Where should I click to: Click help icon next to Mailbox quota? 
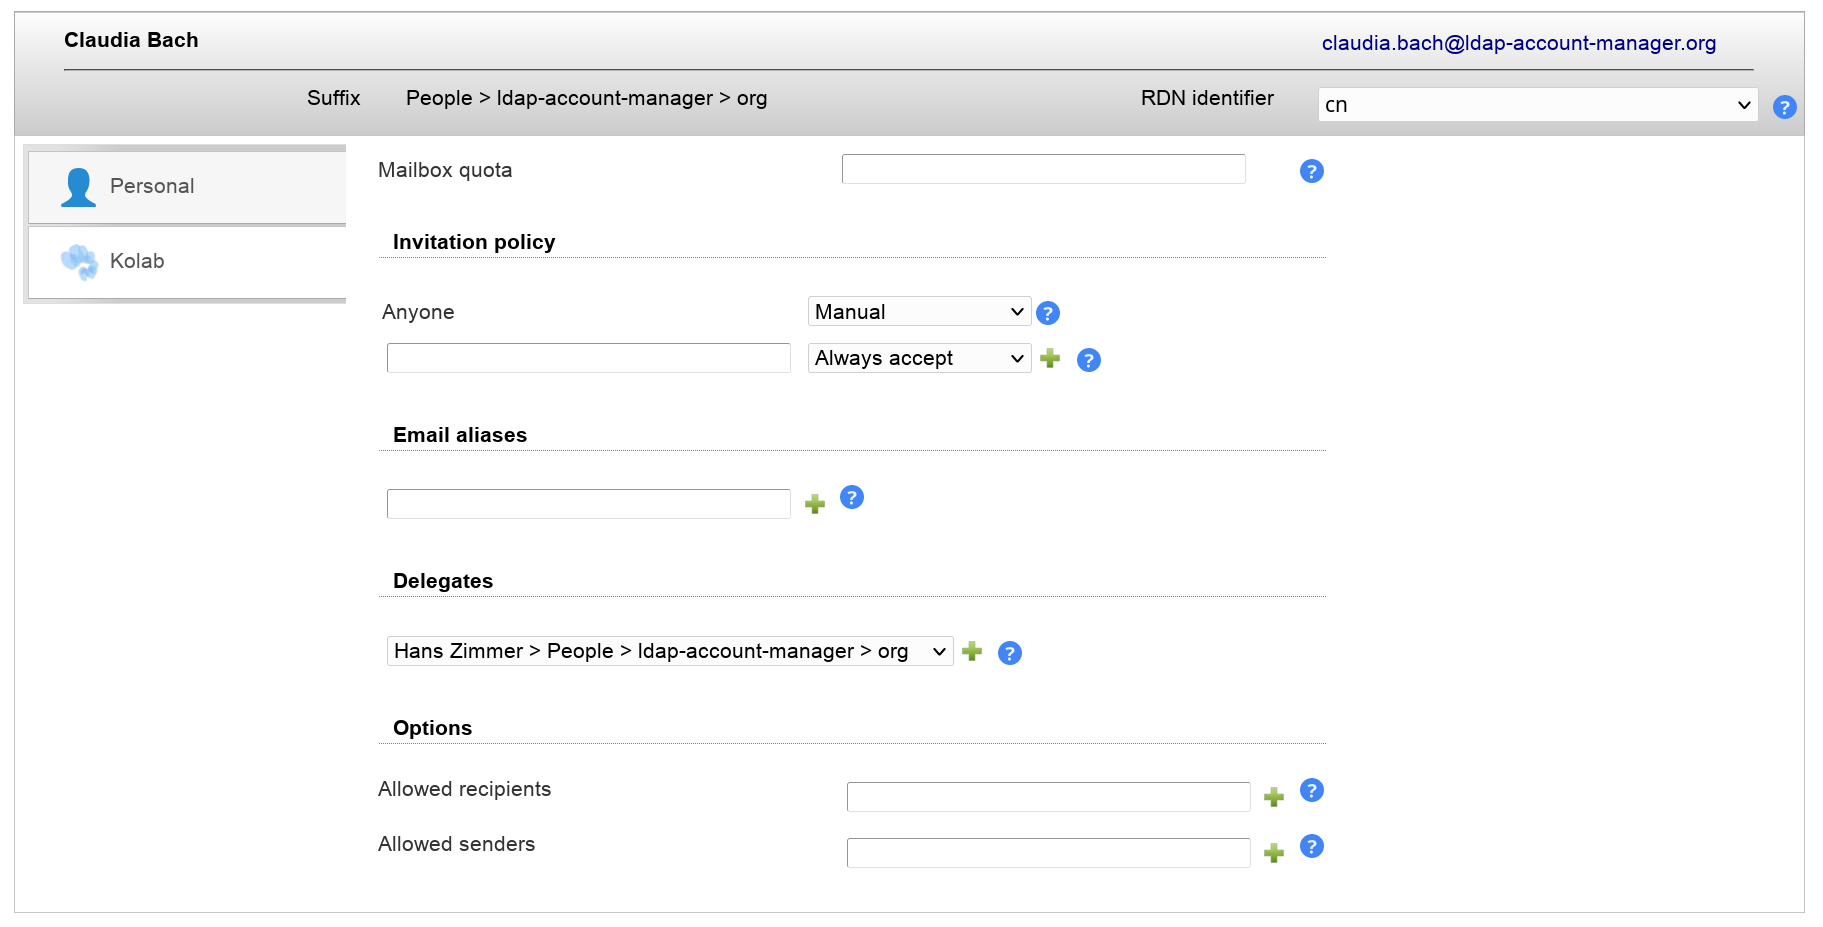(x=1311, y=171)
